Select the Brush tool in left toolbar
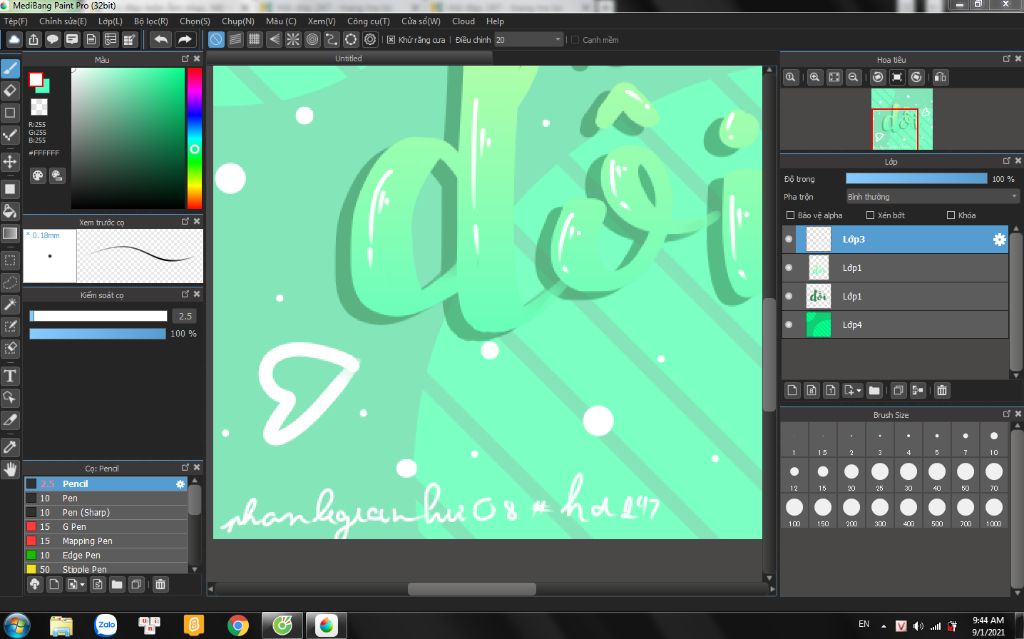1024x639 pixels. (10, 69)
